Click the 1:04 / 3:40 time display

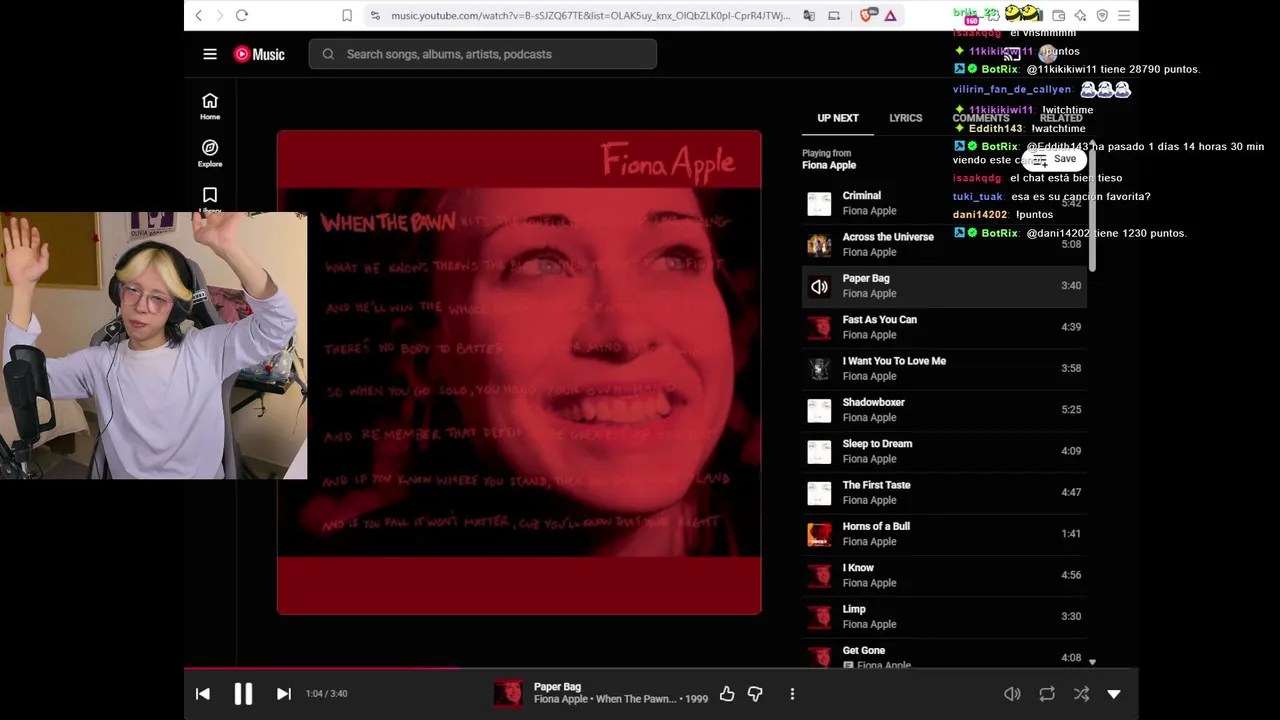[327, 693]
